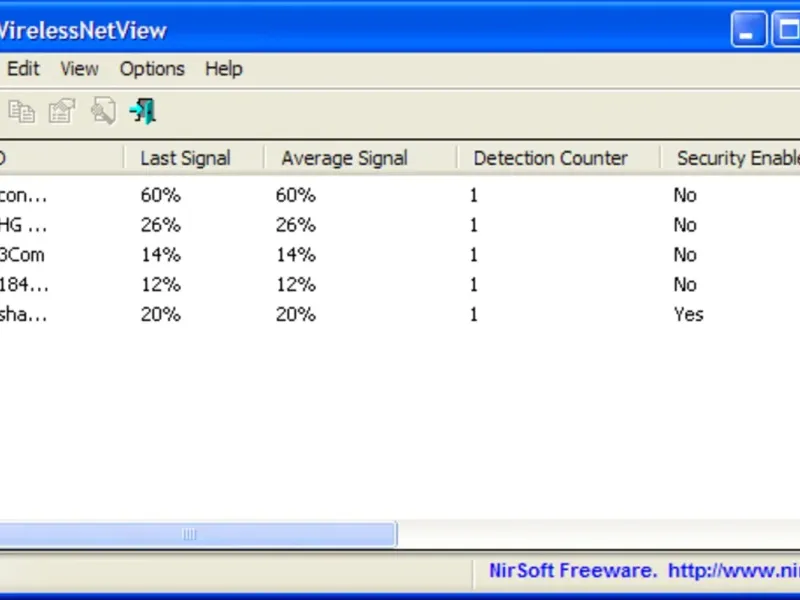Select the 3Com network row
The image size is (800, 600).
pyautogui.click(x=400, y=255)
